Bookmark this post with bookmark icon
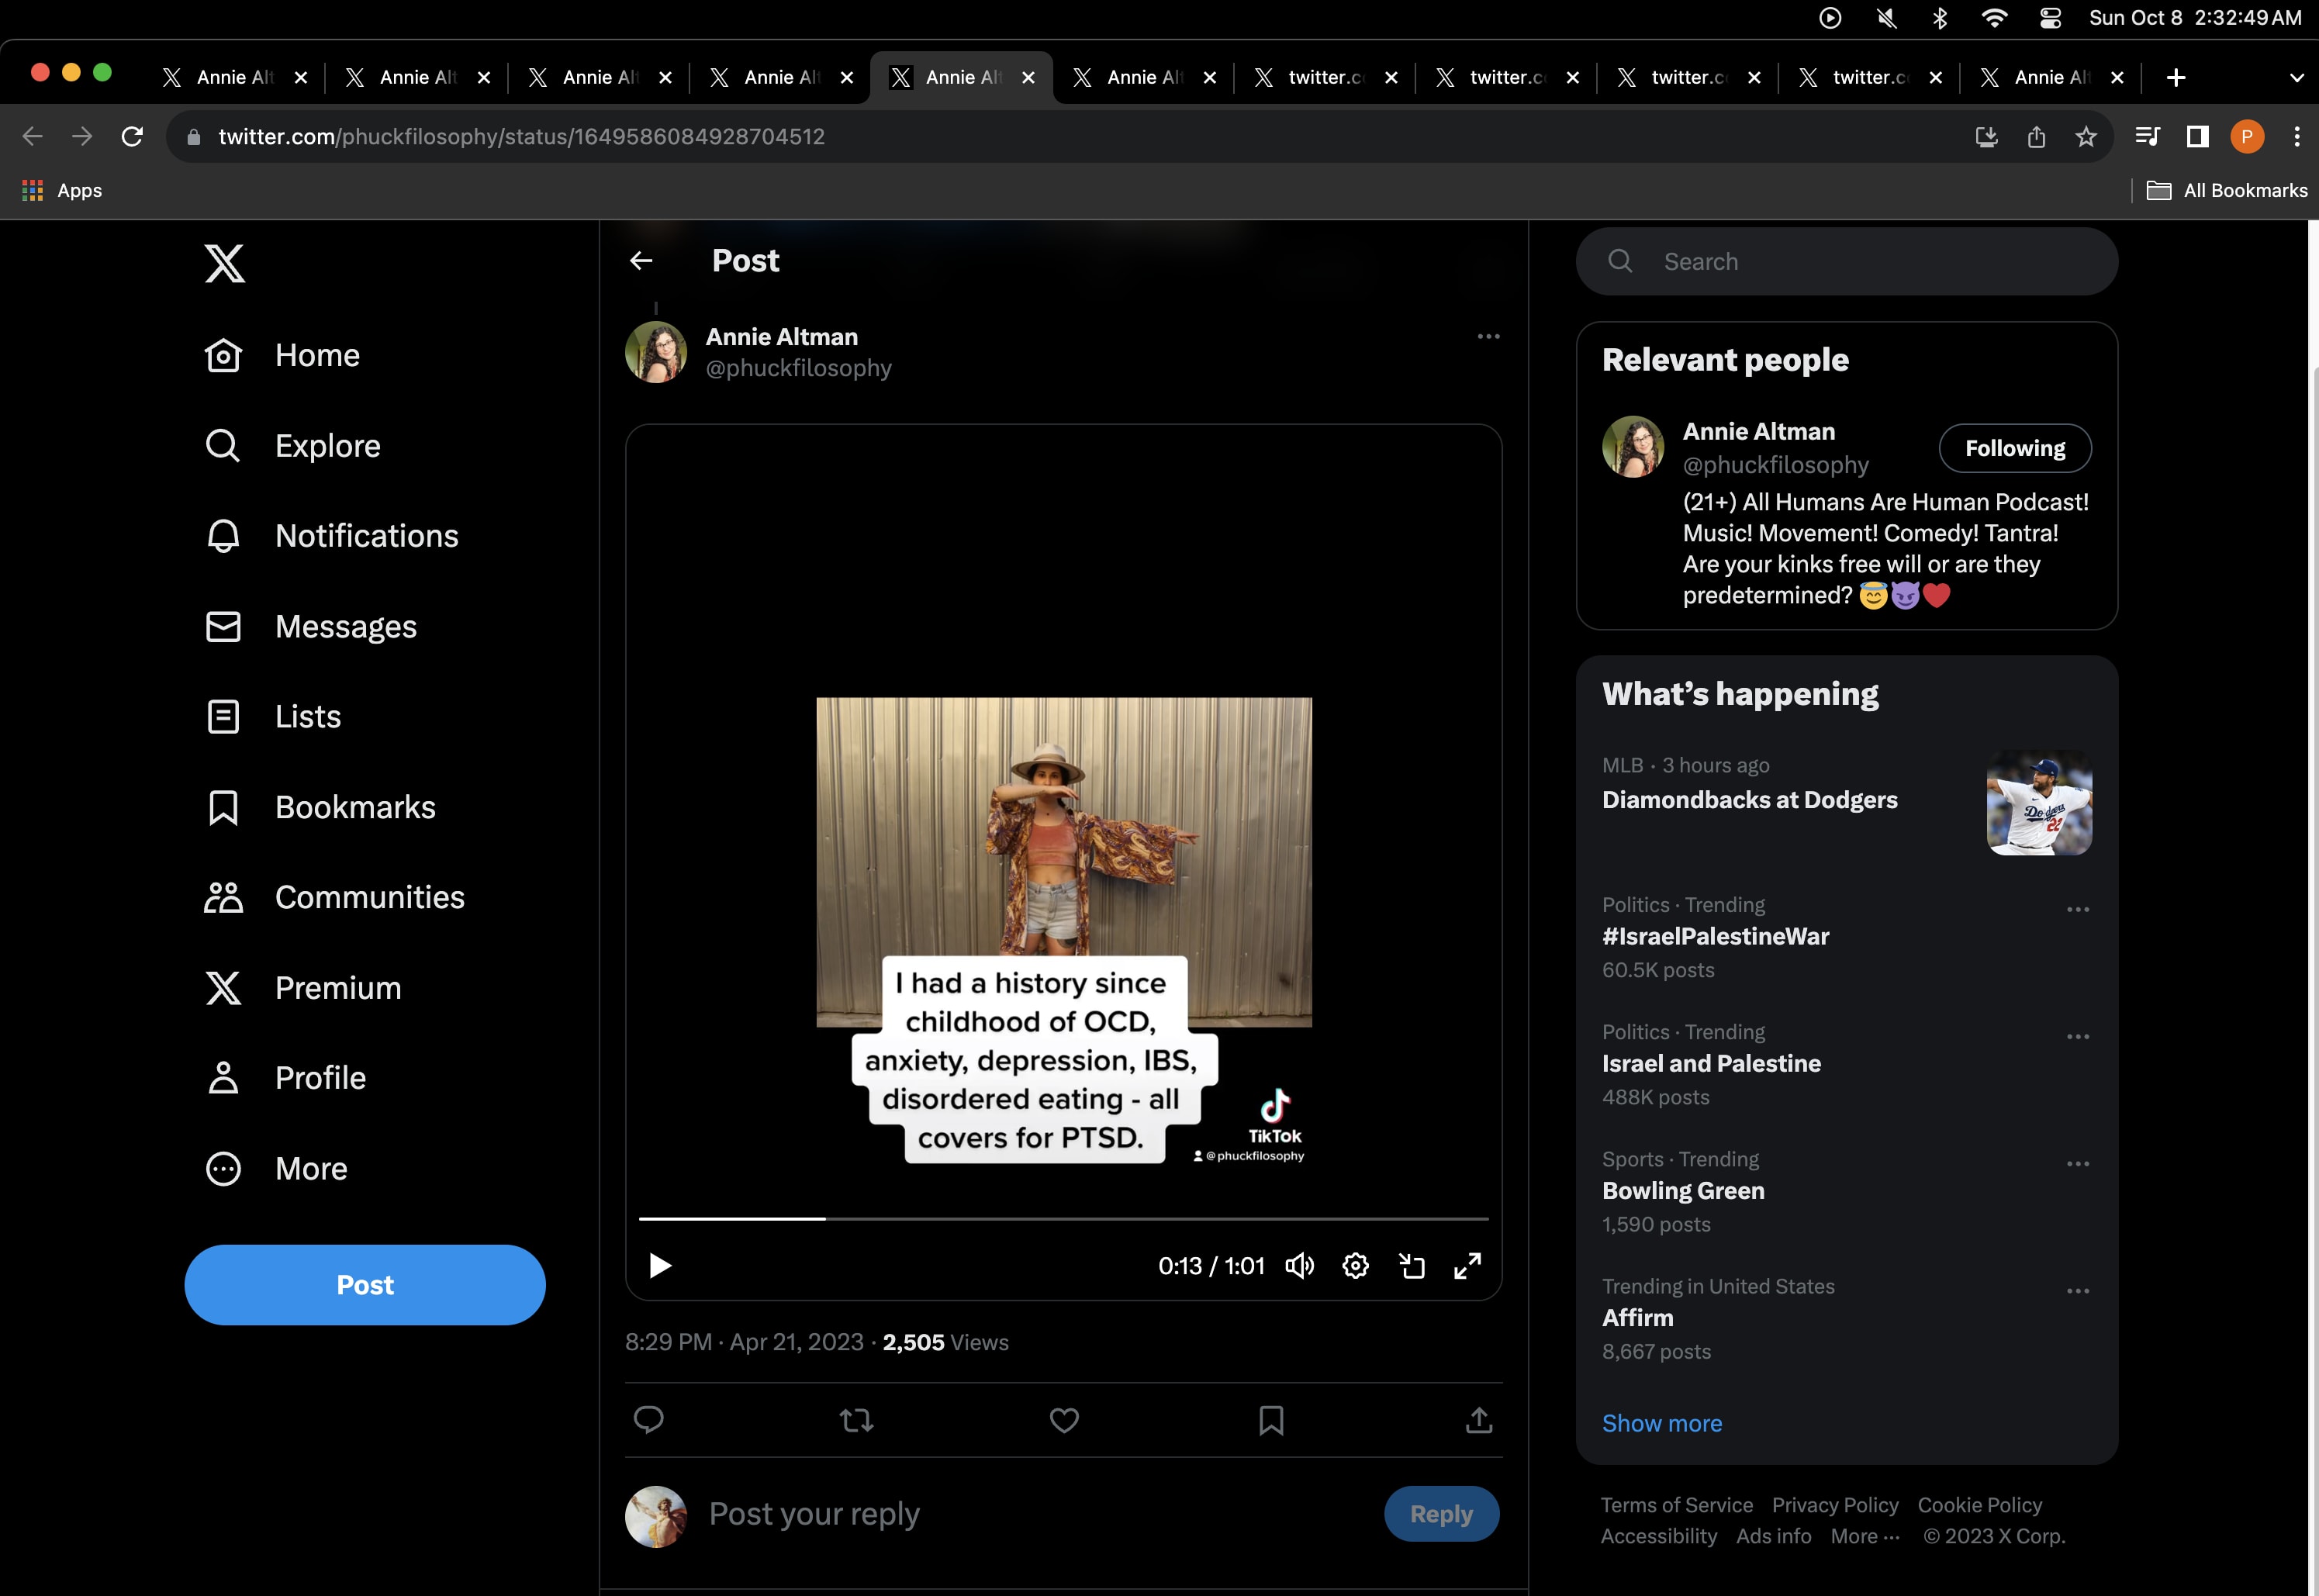The width and height of the screenshot is (2319, 1596). (x=1271, y=1419)
